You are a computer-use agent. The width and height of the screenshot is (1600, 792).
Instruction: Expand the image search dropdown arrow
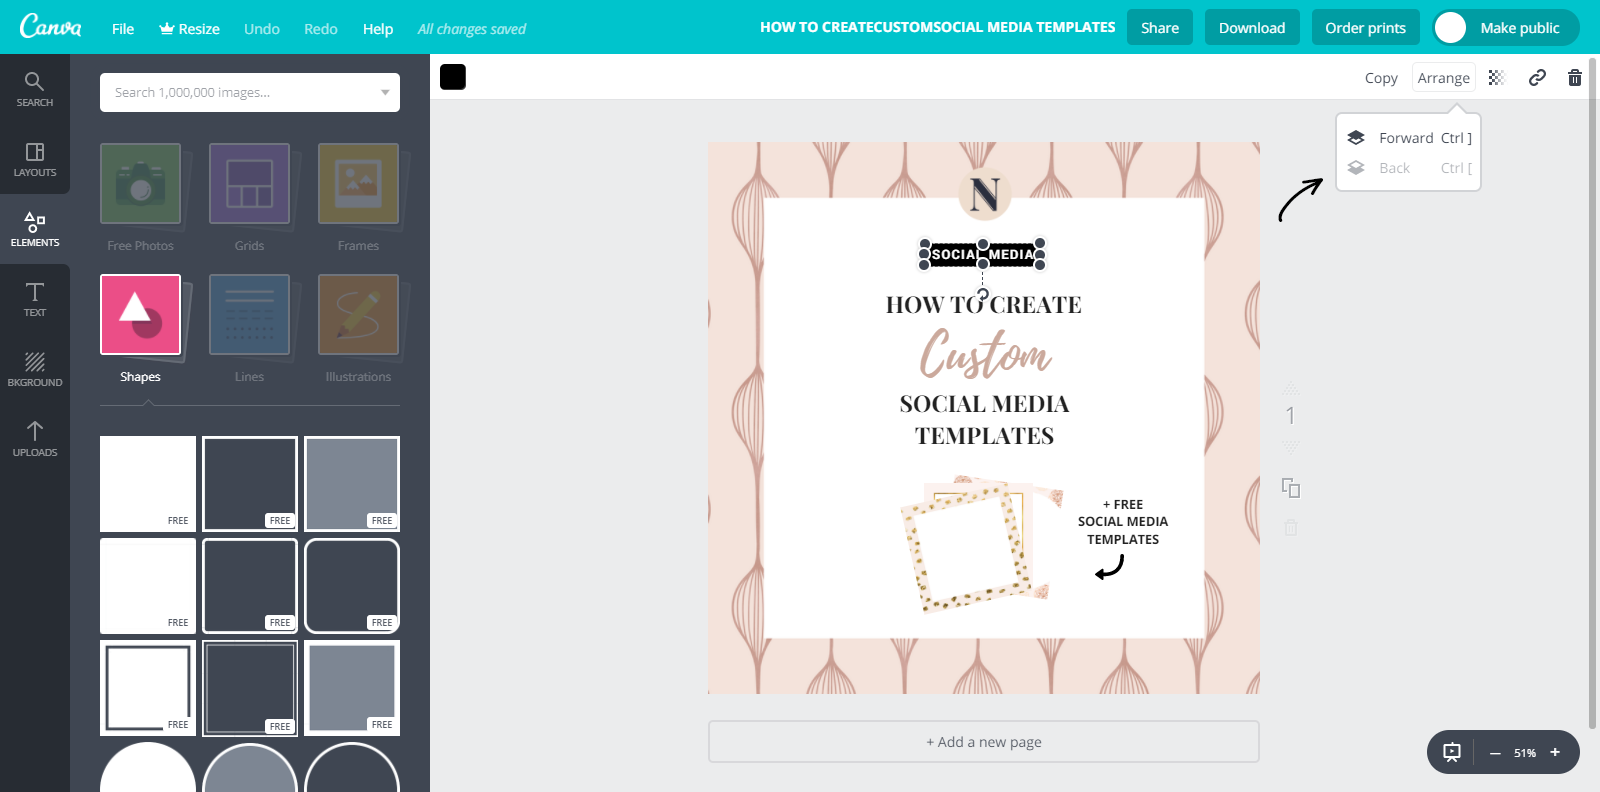point(385,93)
